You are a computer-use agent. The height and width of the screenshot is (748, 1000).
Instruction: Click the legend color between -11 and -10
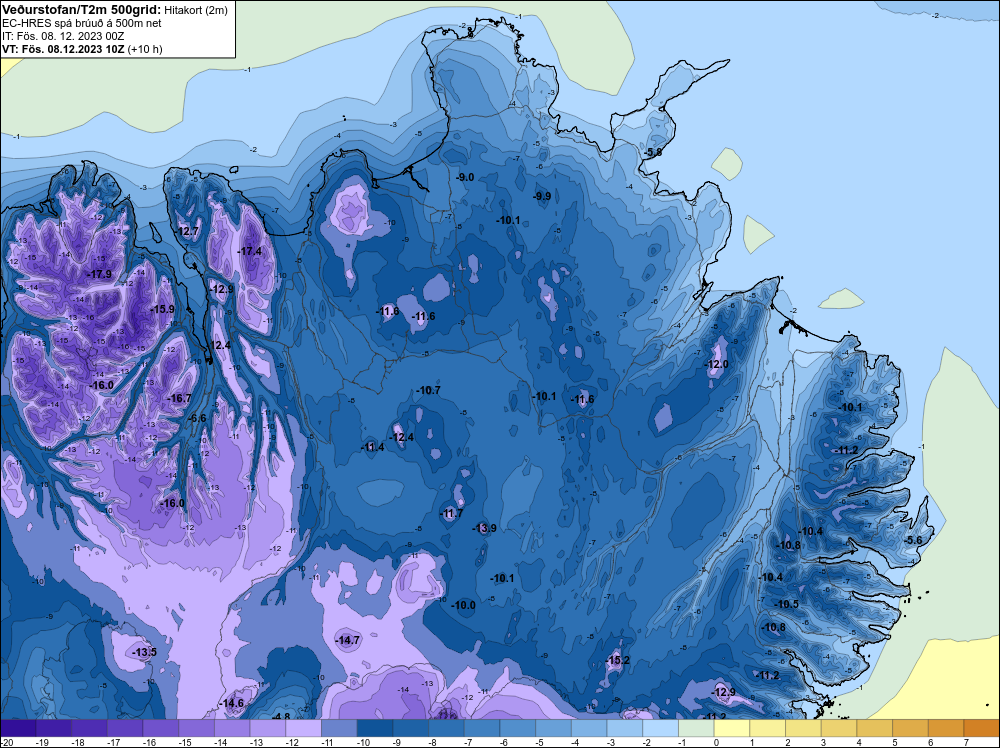coord(339,728)
